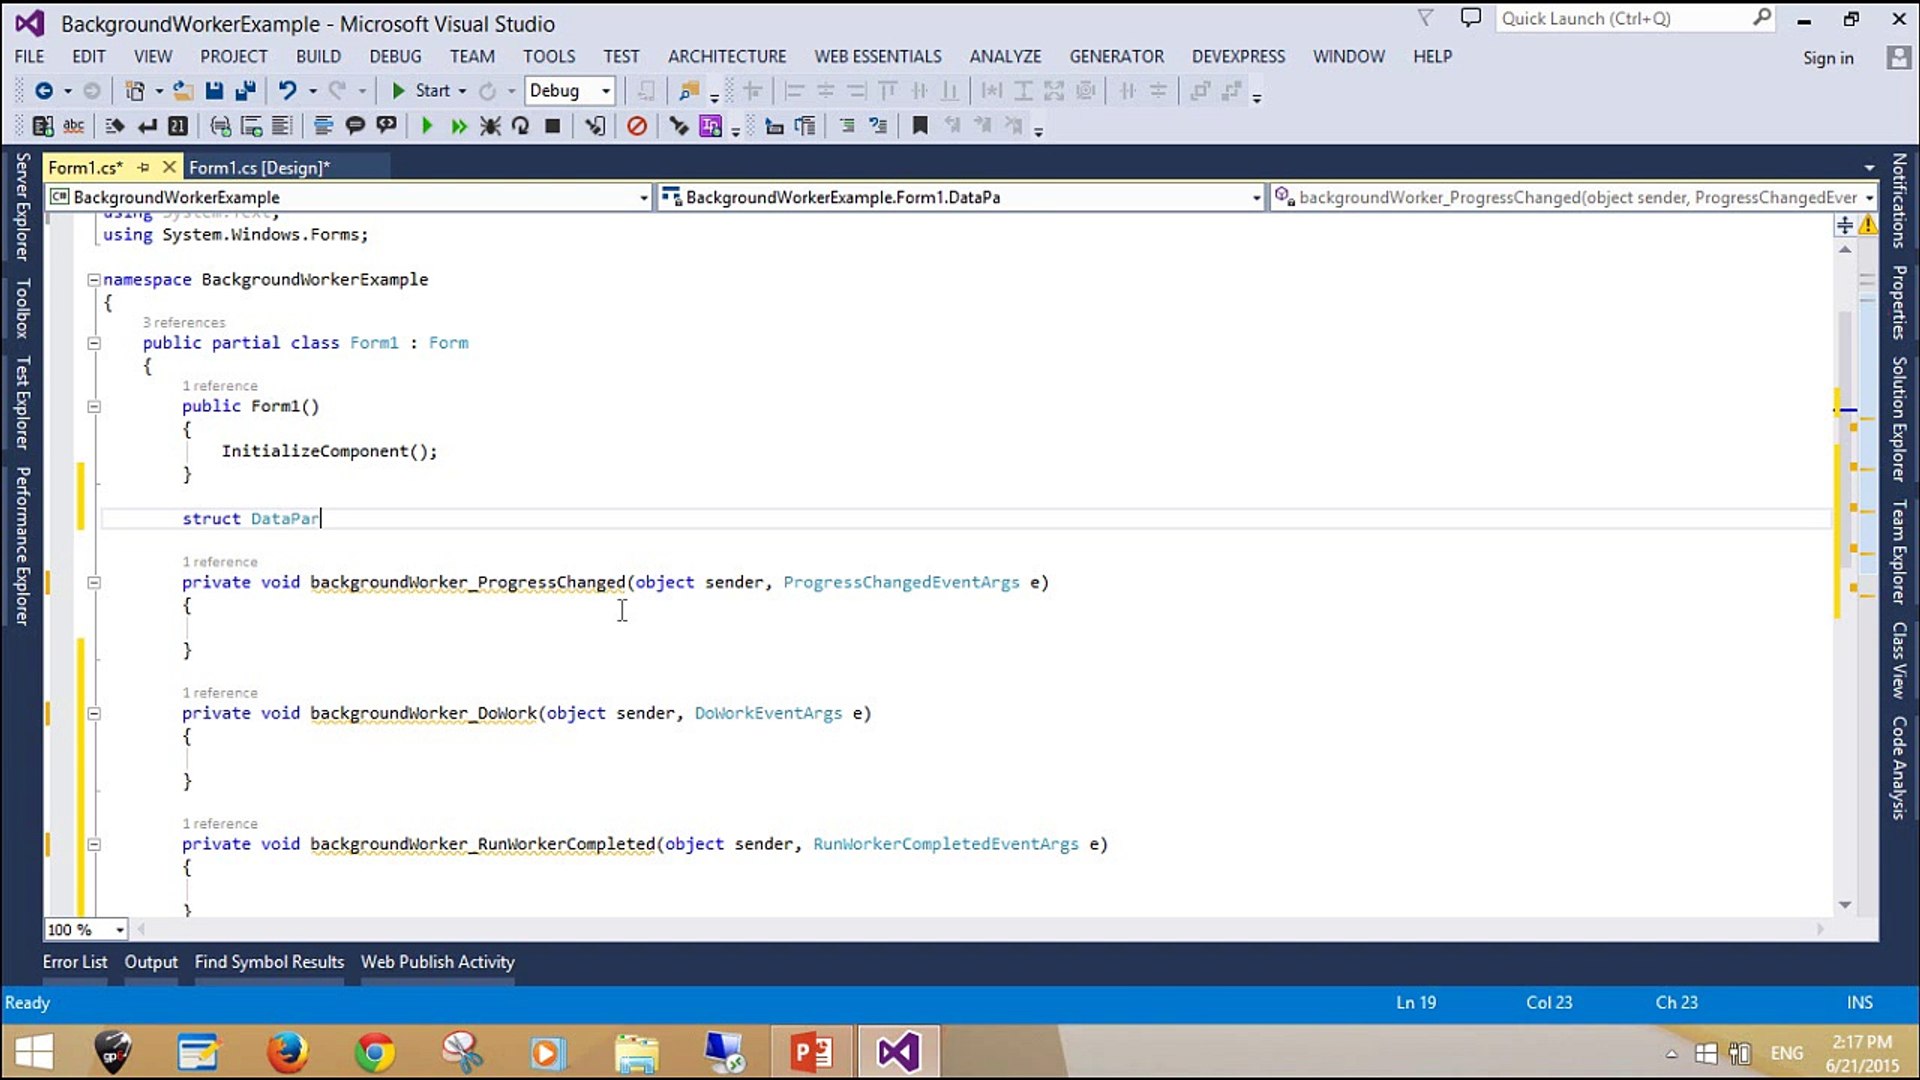Switch to the Form1.cs [Design] tab

click(259, 168)
